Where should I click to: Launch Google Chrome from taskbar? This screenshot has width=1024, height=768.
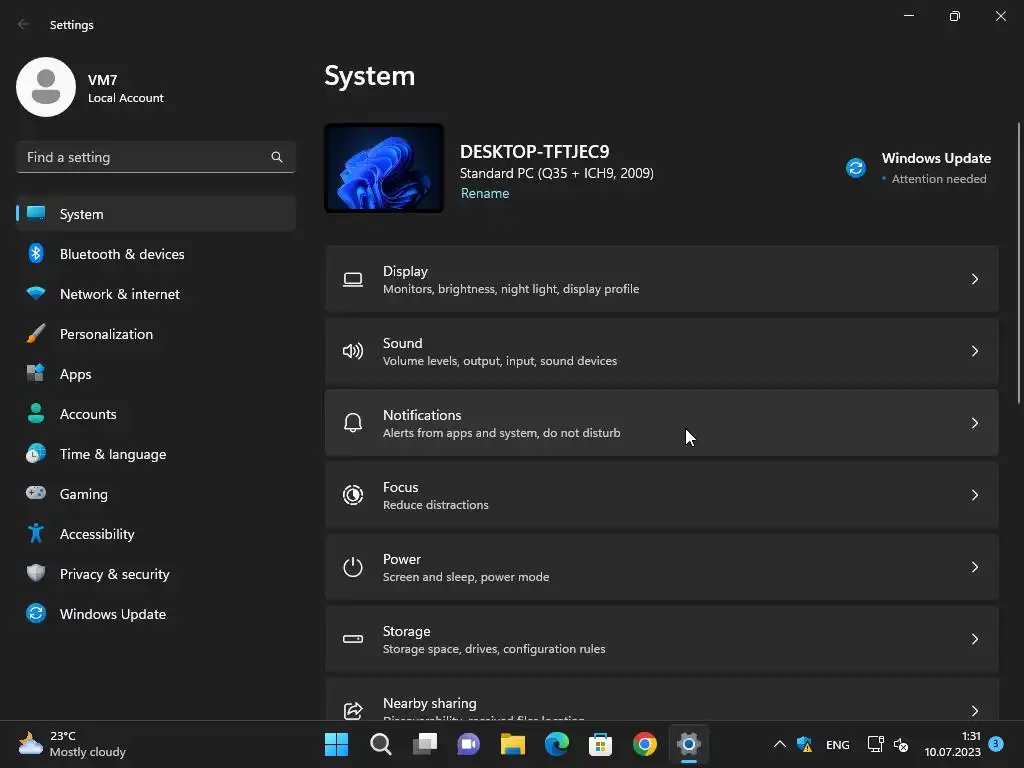coord(645,744)
